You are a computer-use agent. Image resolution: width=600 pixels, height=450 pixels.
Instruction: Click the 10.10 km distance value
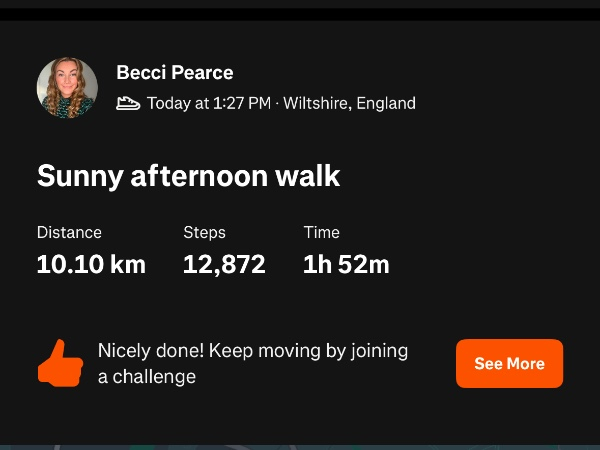pos(91,264)
